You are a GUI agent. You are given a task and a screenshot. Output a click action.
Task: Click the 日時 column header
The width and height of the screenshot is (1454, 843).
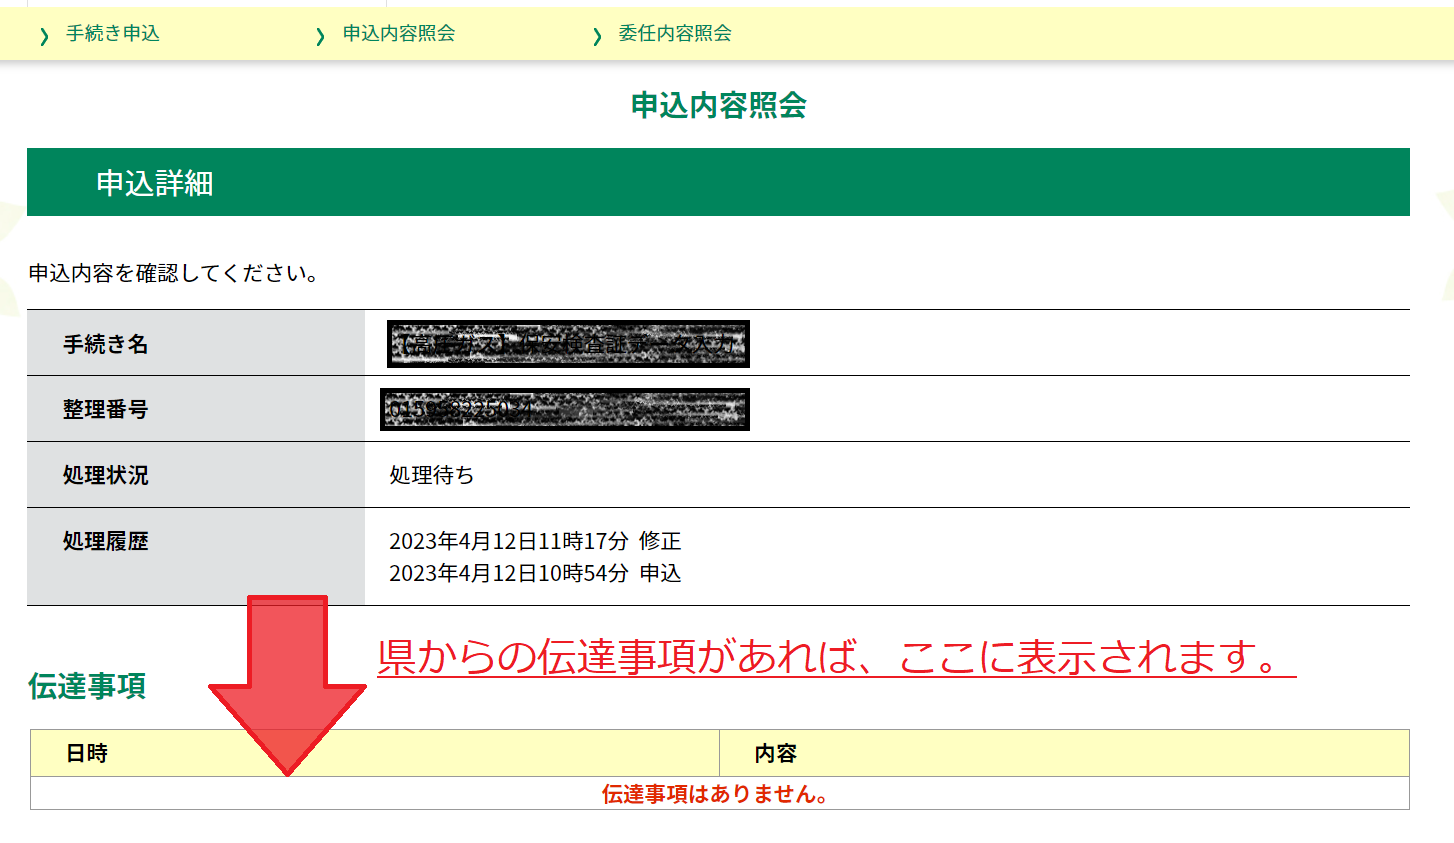pos(375,753)
